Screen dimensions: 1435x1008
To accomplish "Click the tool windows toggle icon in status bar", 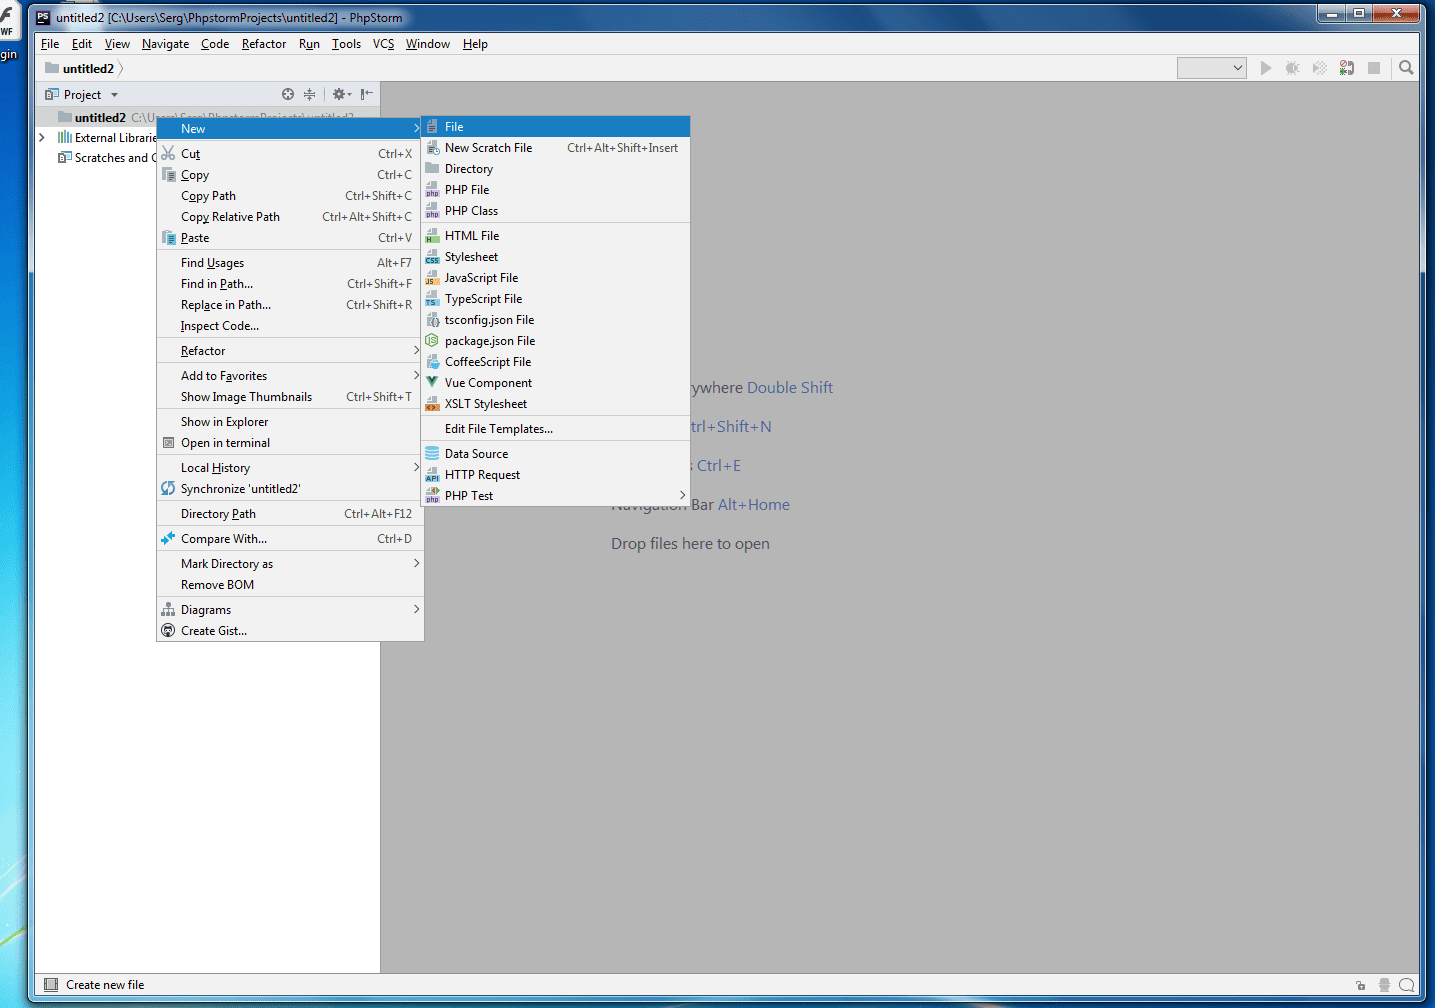I will click(51, 985).
